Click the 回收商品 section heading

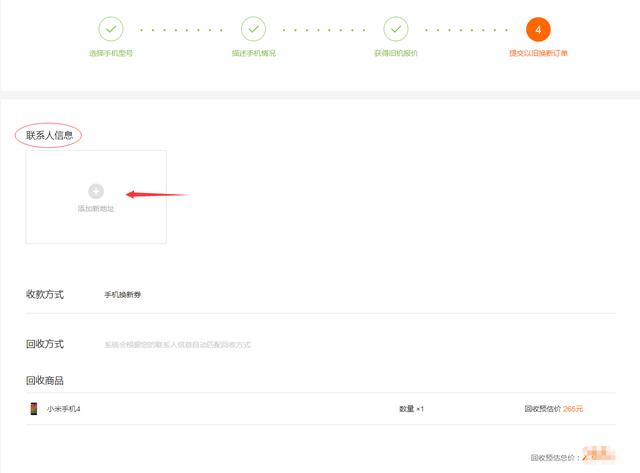[x=45, y=380]
